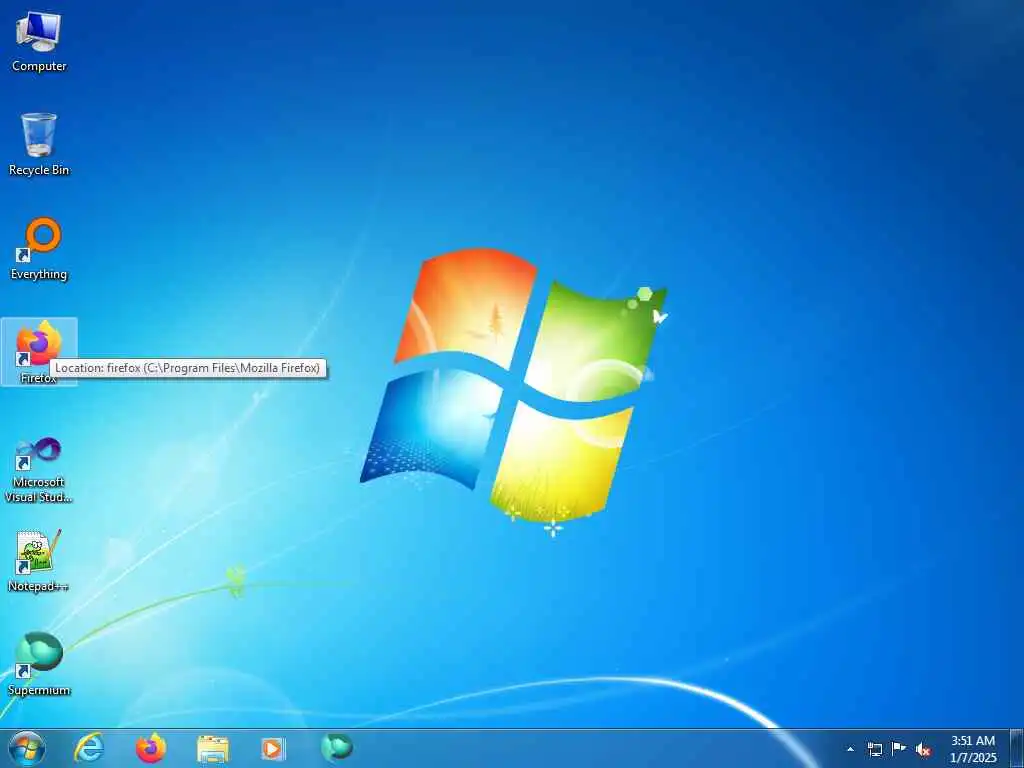Open the Action Center flag icon

[899, 748]
